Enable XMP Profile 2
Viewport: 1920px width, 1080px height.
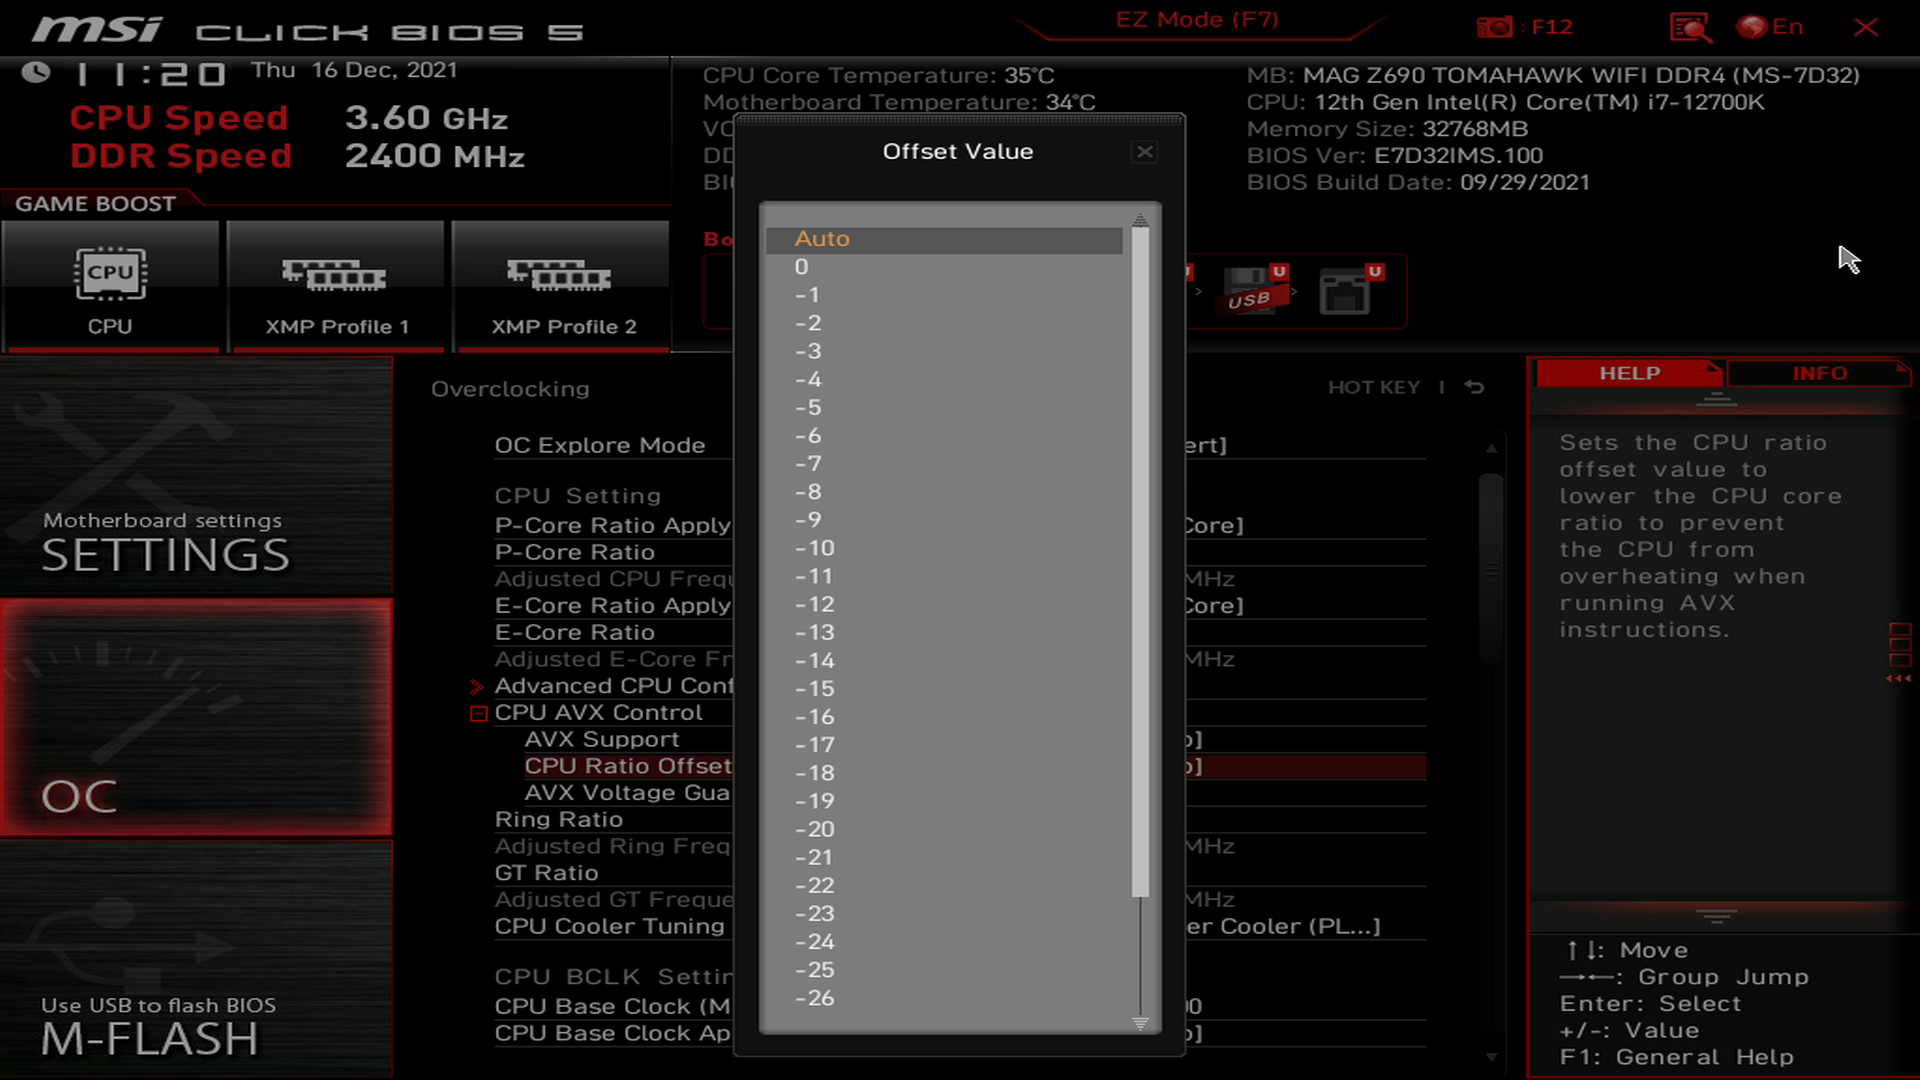(x=561, y=287)
